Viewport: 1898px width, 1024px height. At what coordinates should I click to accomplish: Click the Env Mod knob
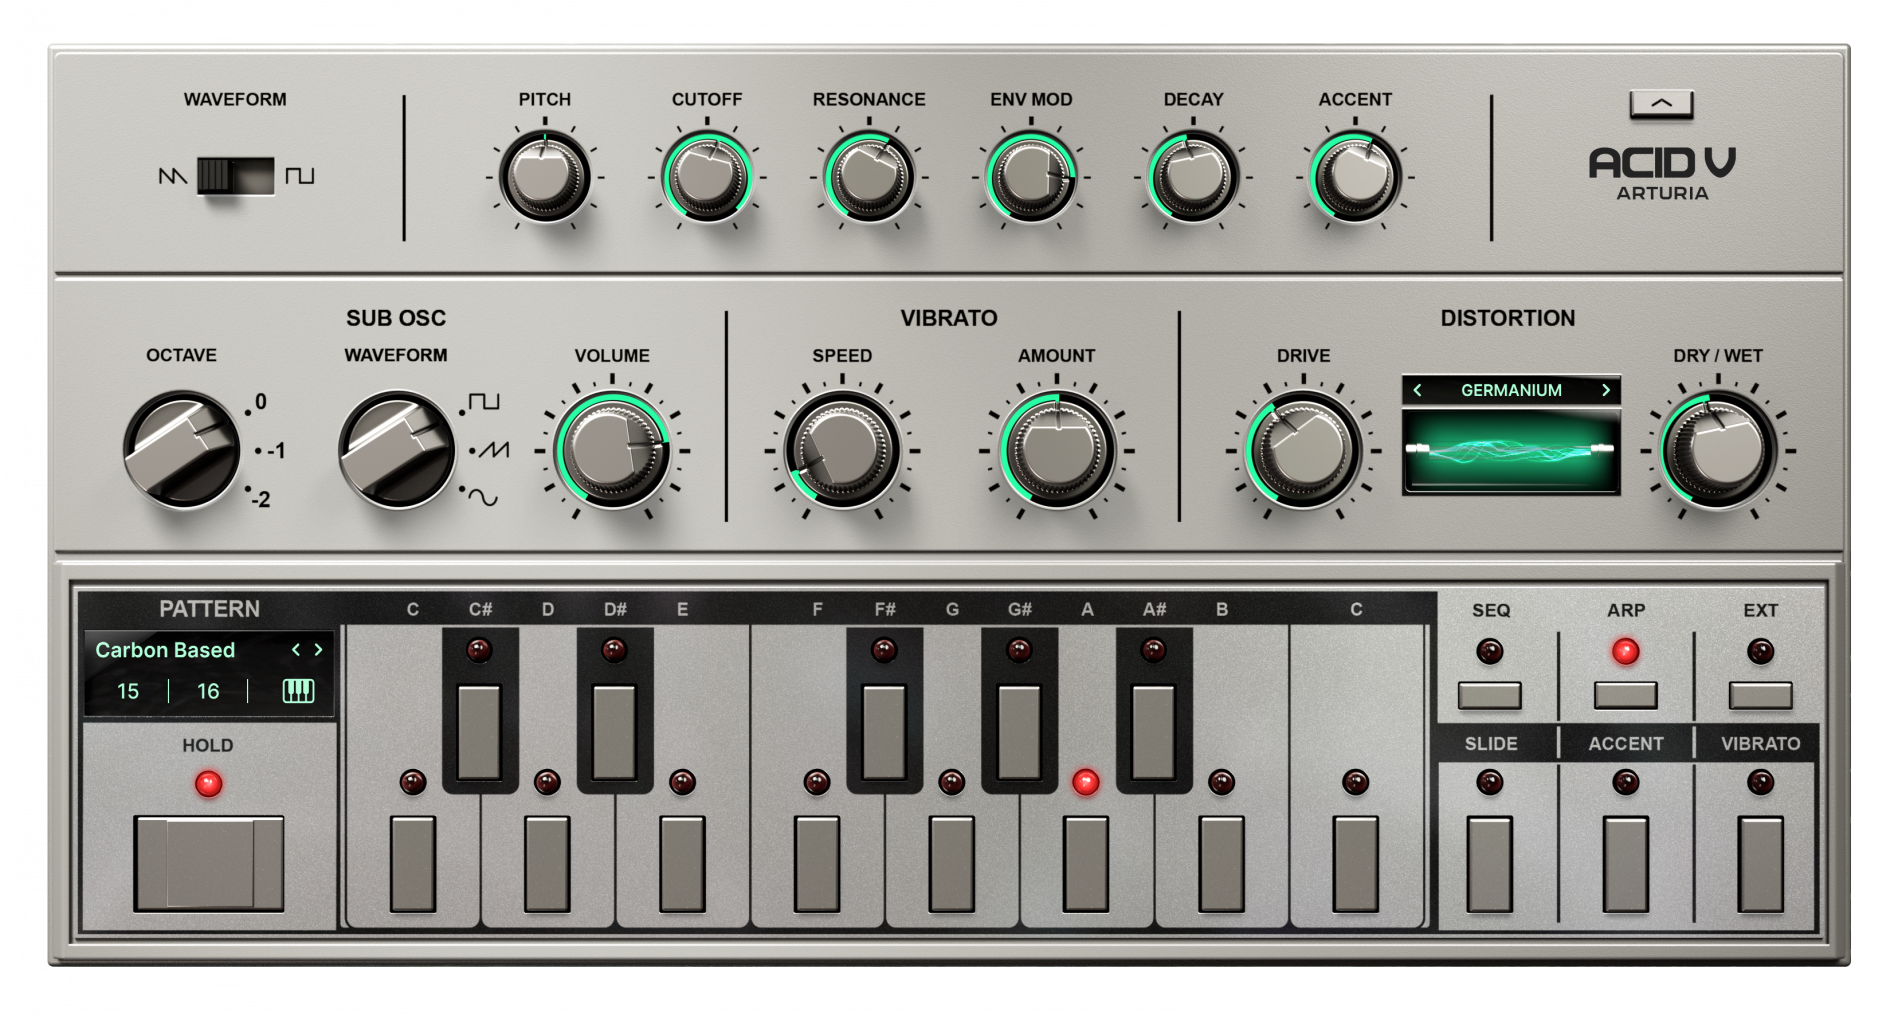pos(1031,177)
